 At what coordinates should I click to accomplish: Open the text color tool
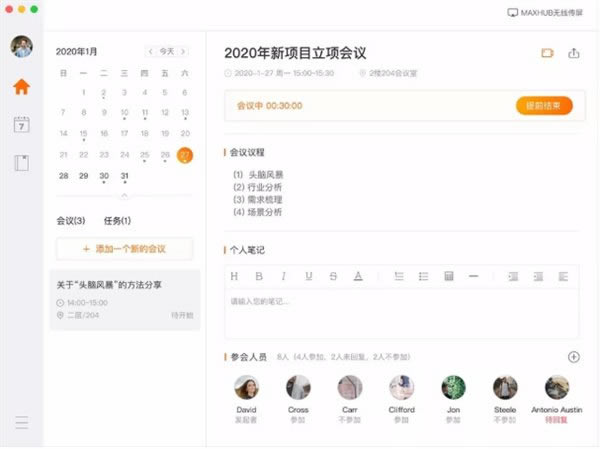click(358, 276)
